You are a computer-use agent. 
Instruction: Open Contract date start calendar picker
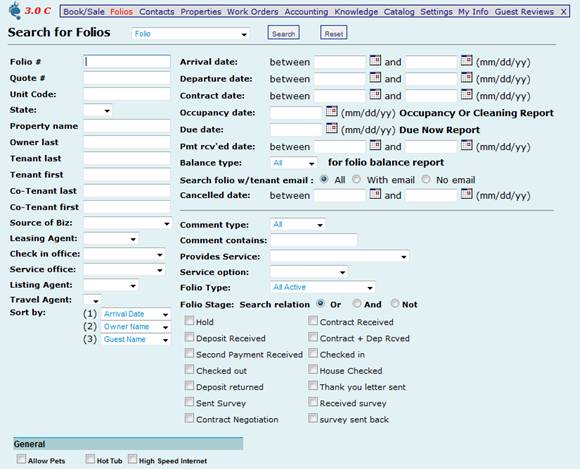(x=375, y=94)
